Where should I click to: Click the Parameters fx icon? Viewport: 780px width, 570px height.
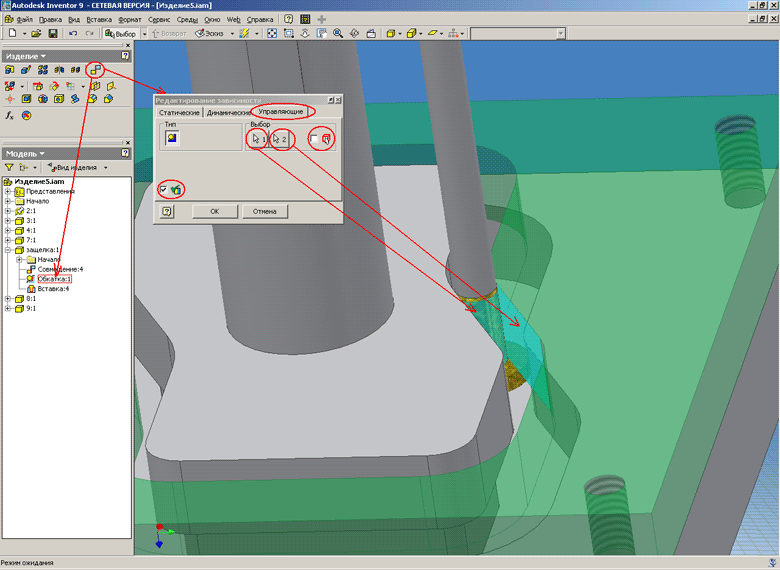[9, 116]
